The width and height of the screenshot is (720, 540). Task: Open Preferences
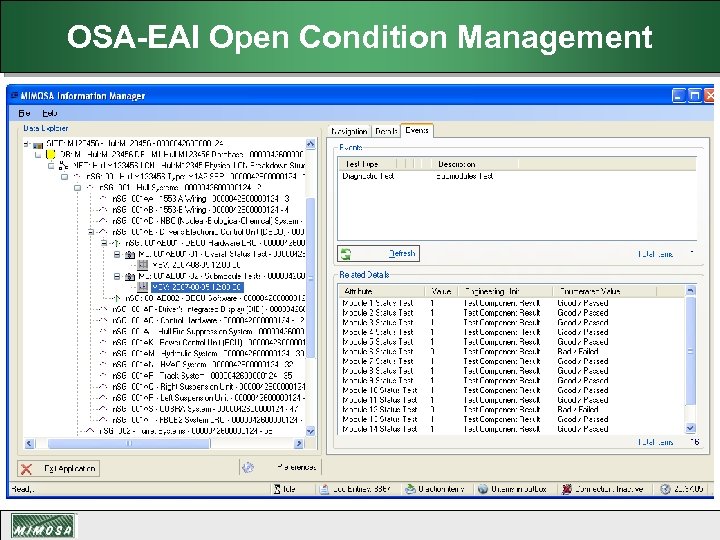tap(281, 467)
